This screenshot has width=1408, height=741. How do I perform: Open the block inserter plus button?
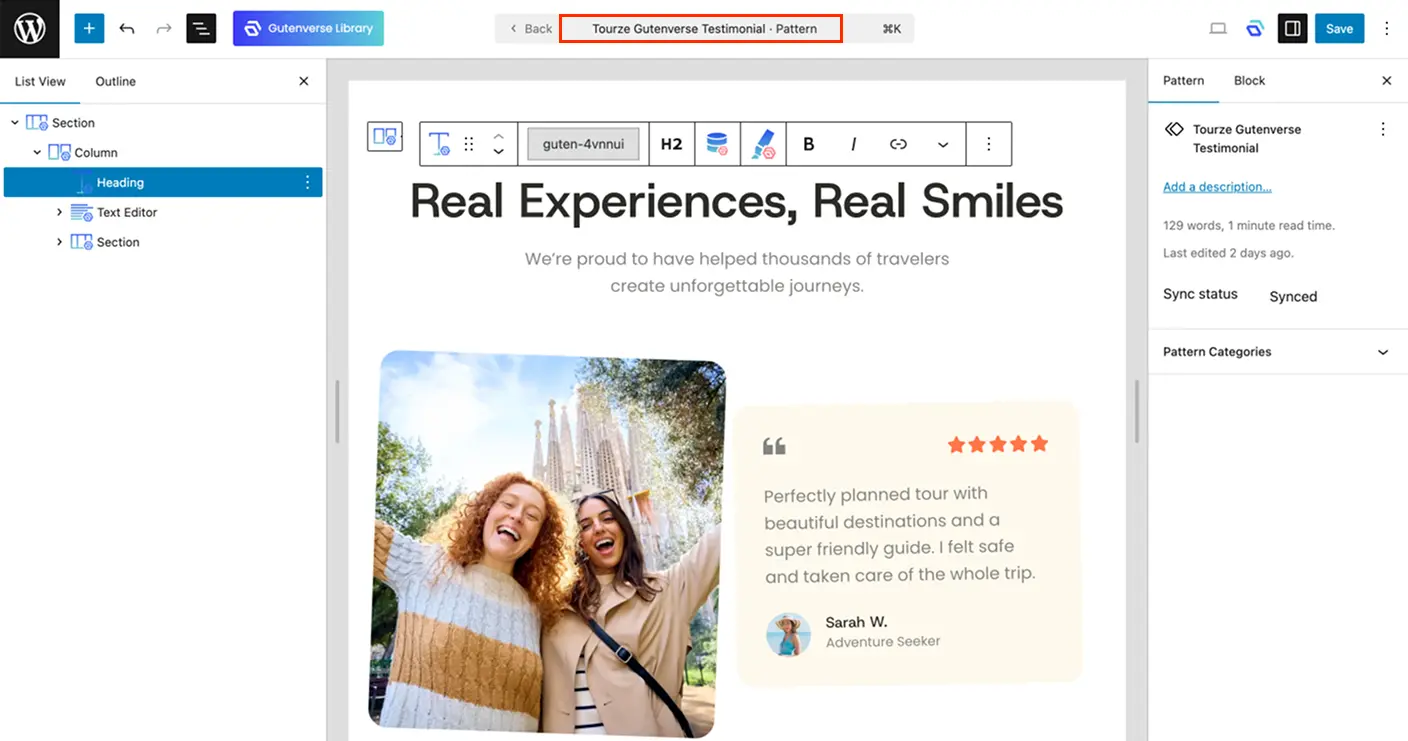click(x=89, y=29)
